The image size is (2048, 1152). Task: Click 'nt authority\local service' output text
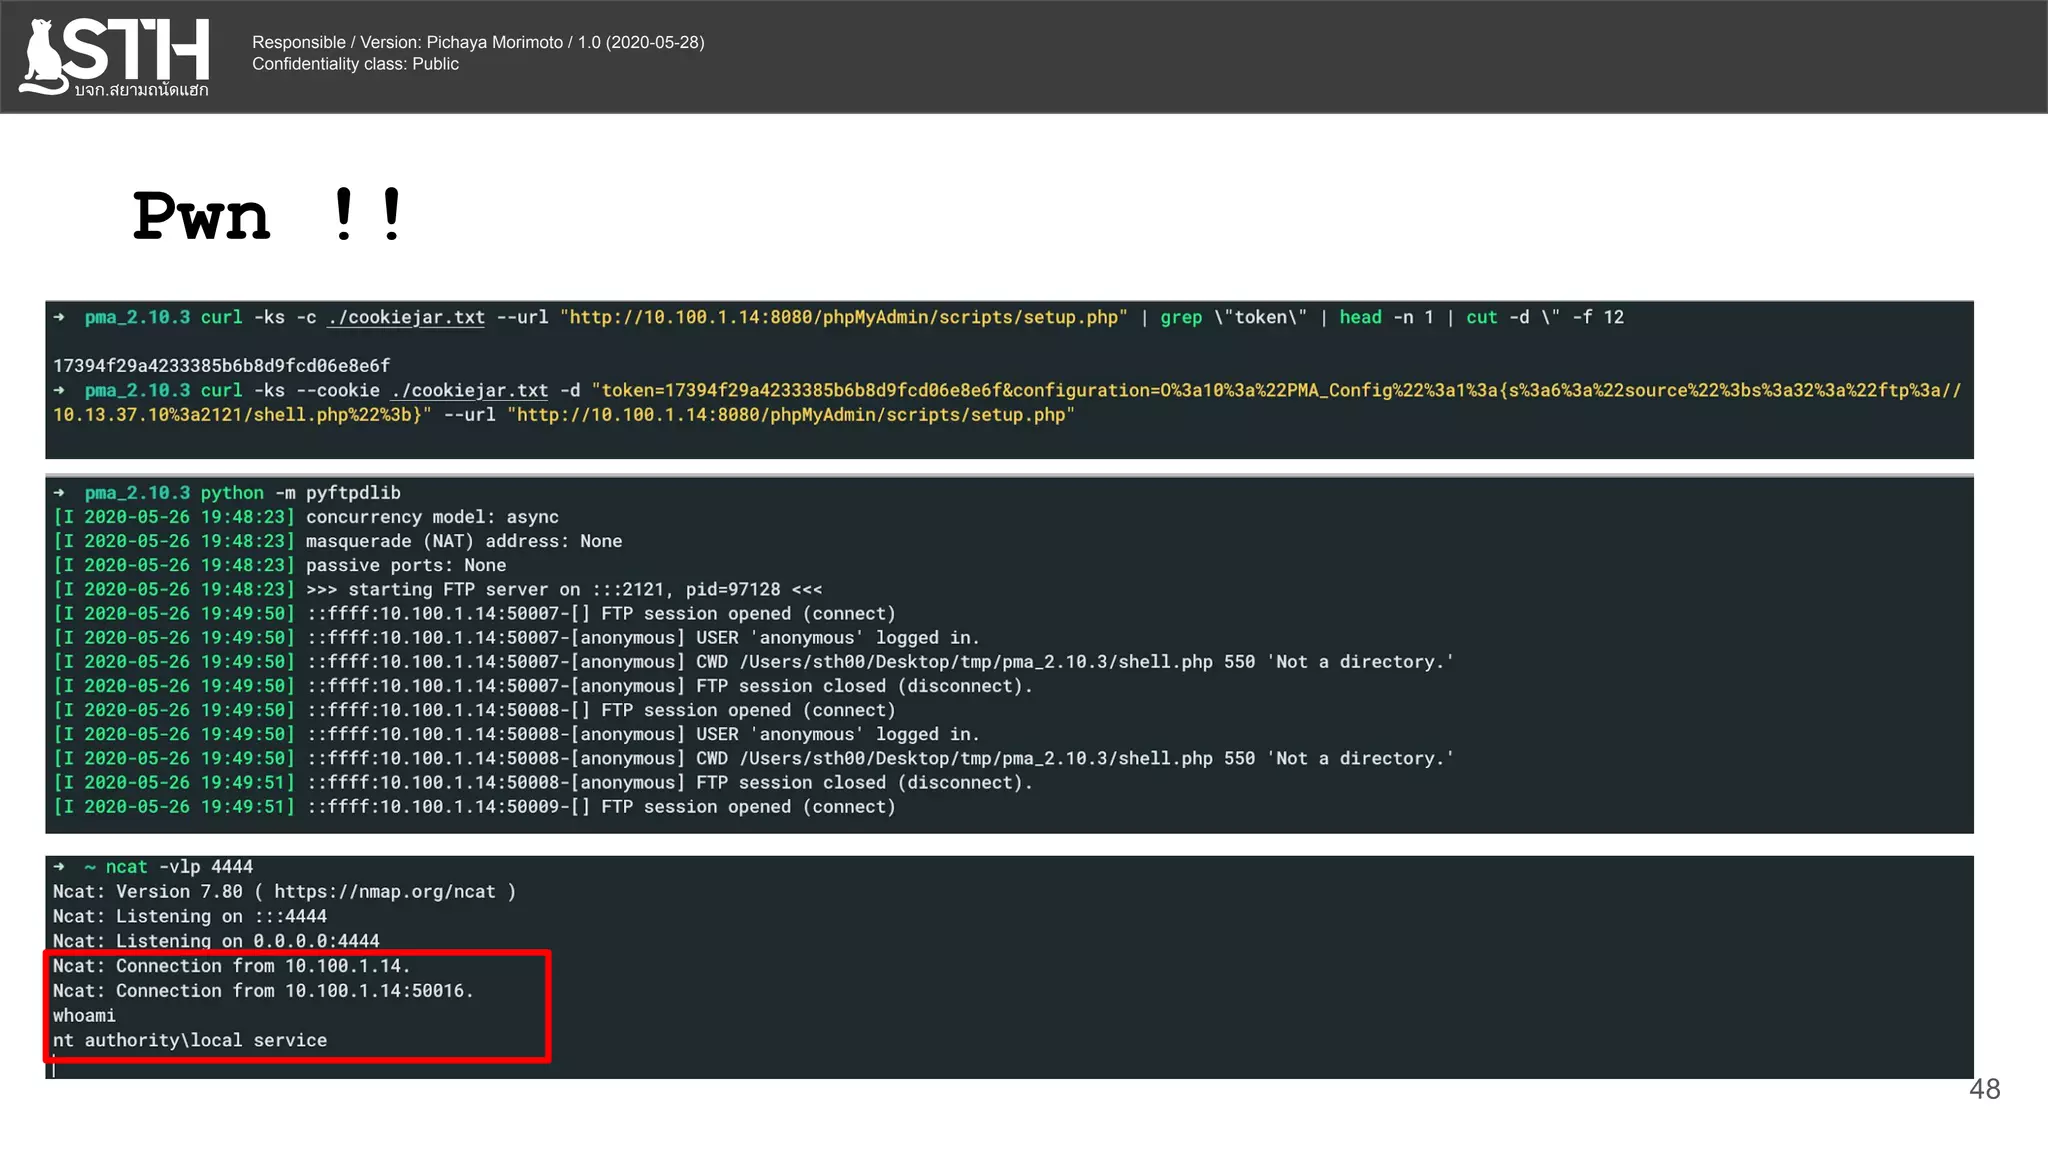click(190, 1041)
